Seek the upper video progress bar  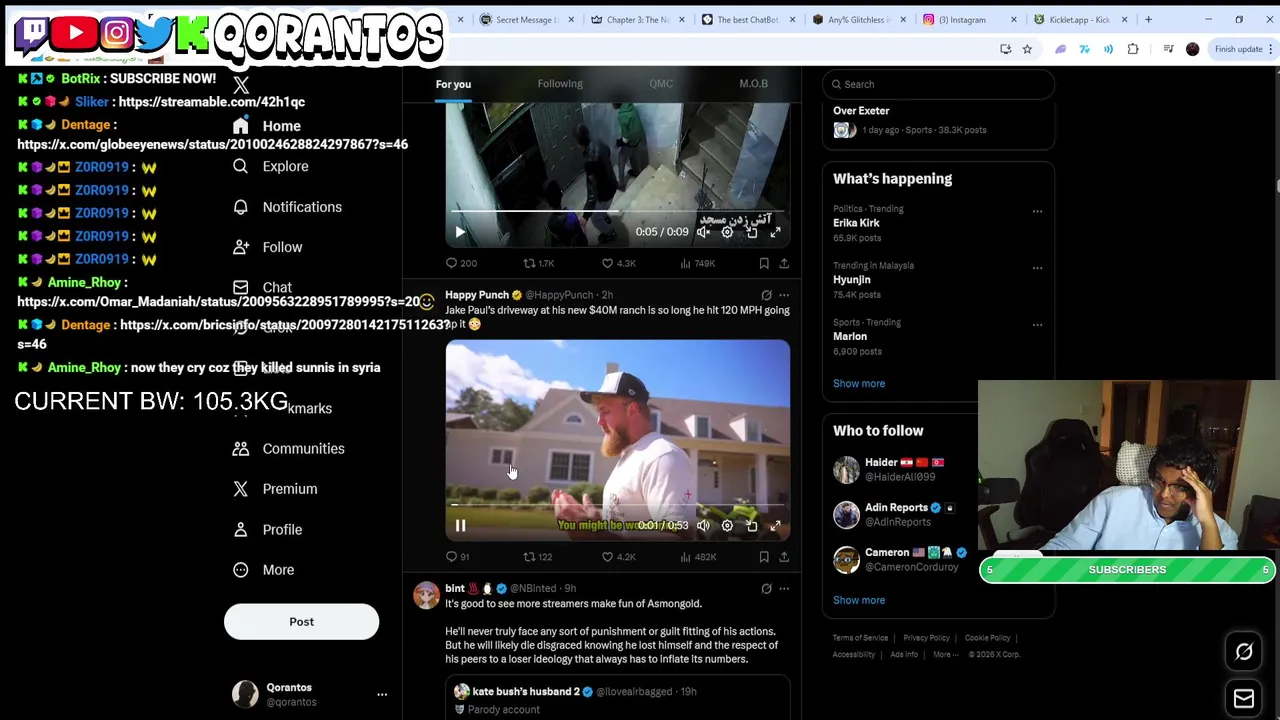tap(617, 212)
